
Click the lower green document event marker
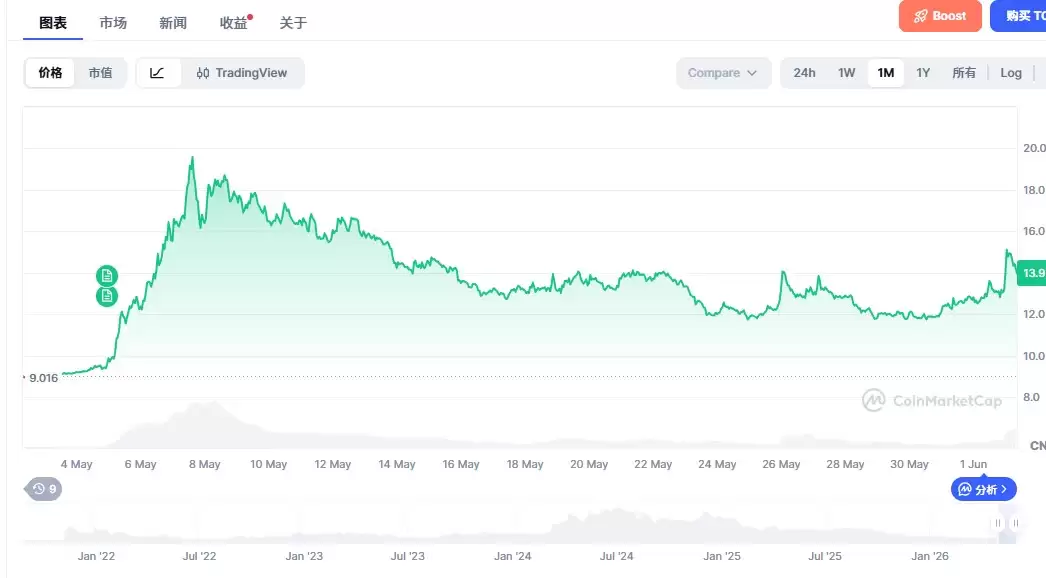tap(107, 296)
